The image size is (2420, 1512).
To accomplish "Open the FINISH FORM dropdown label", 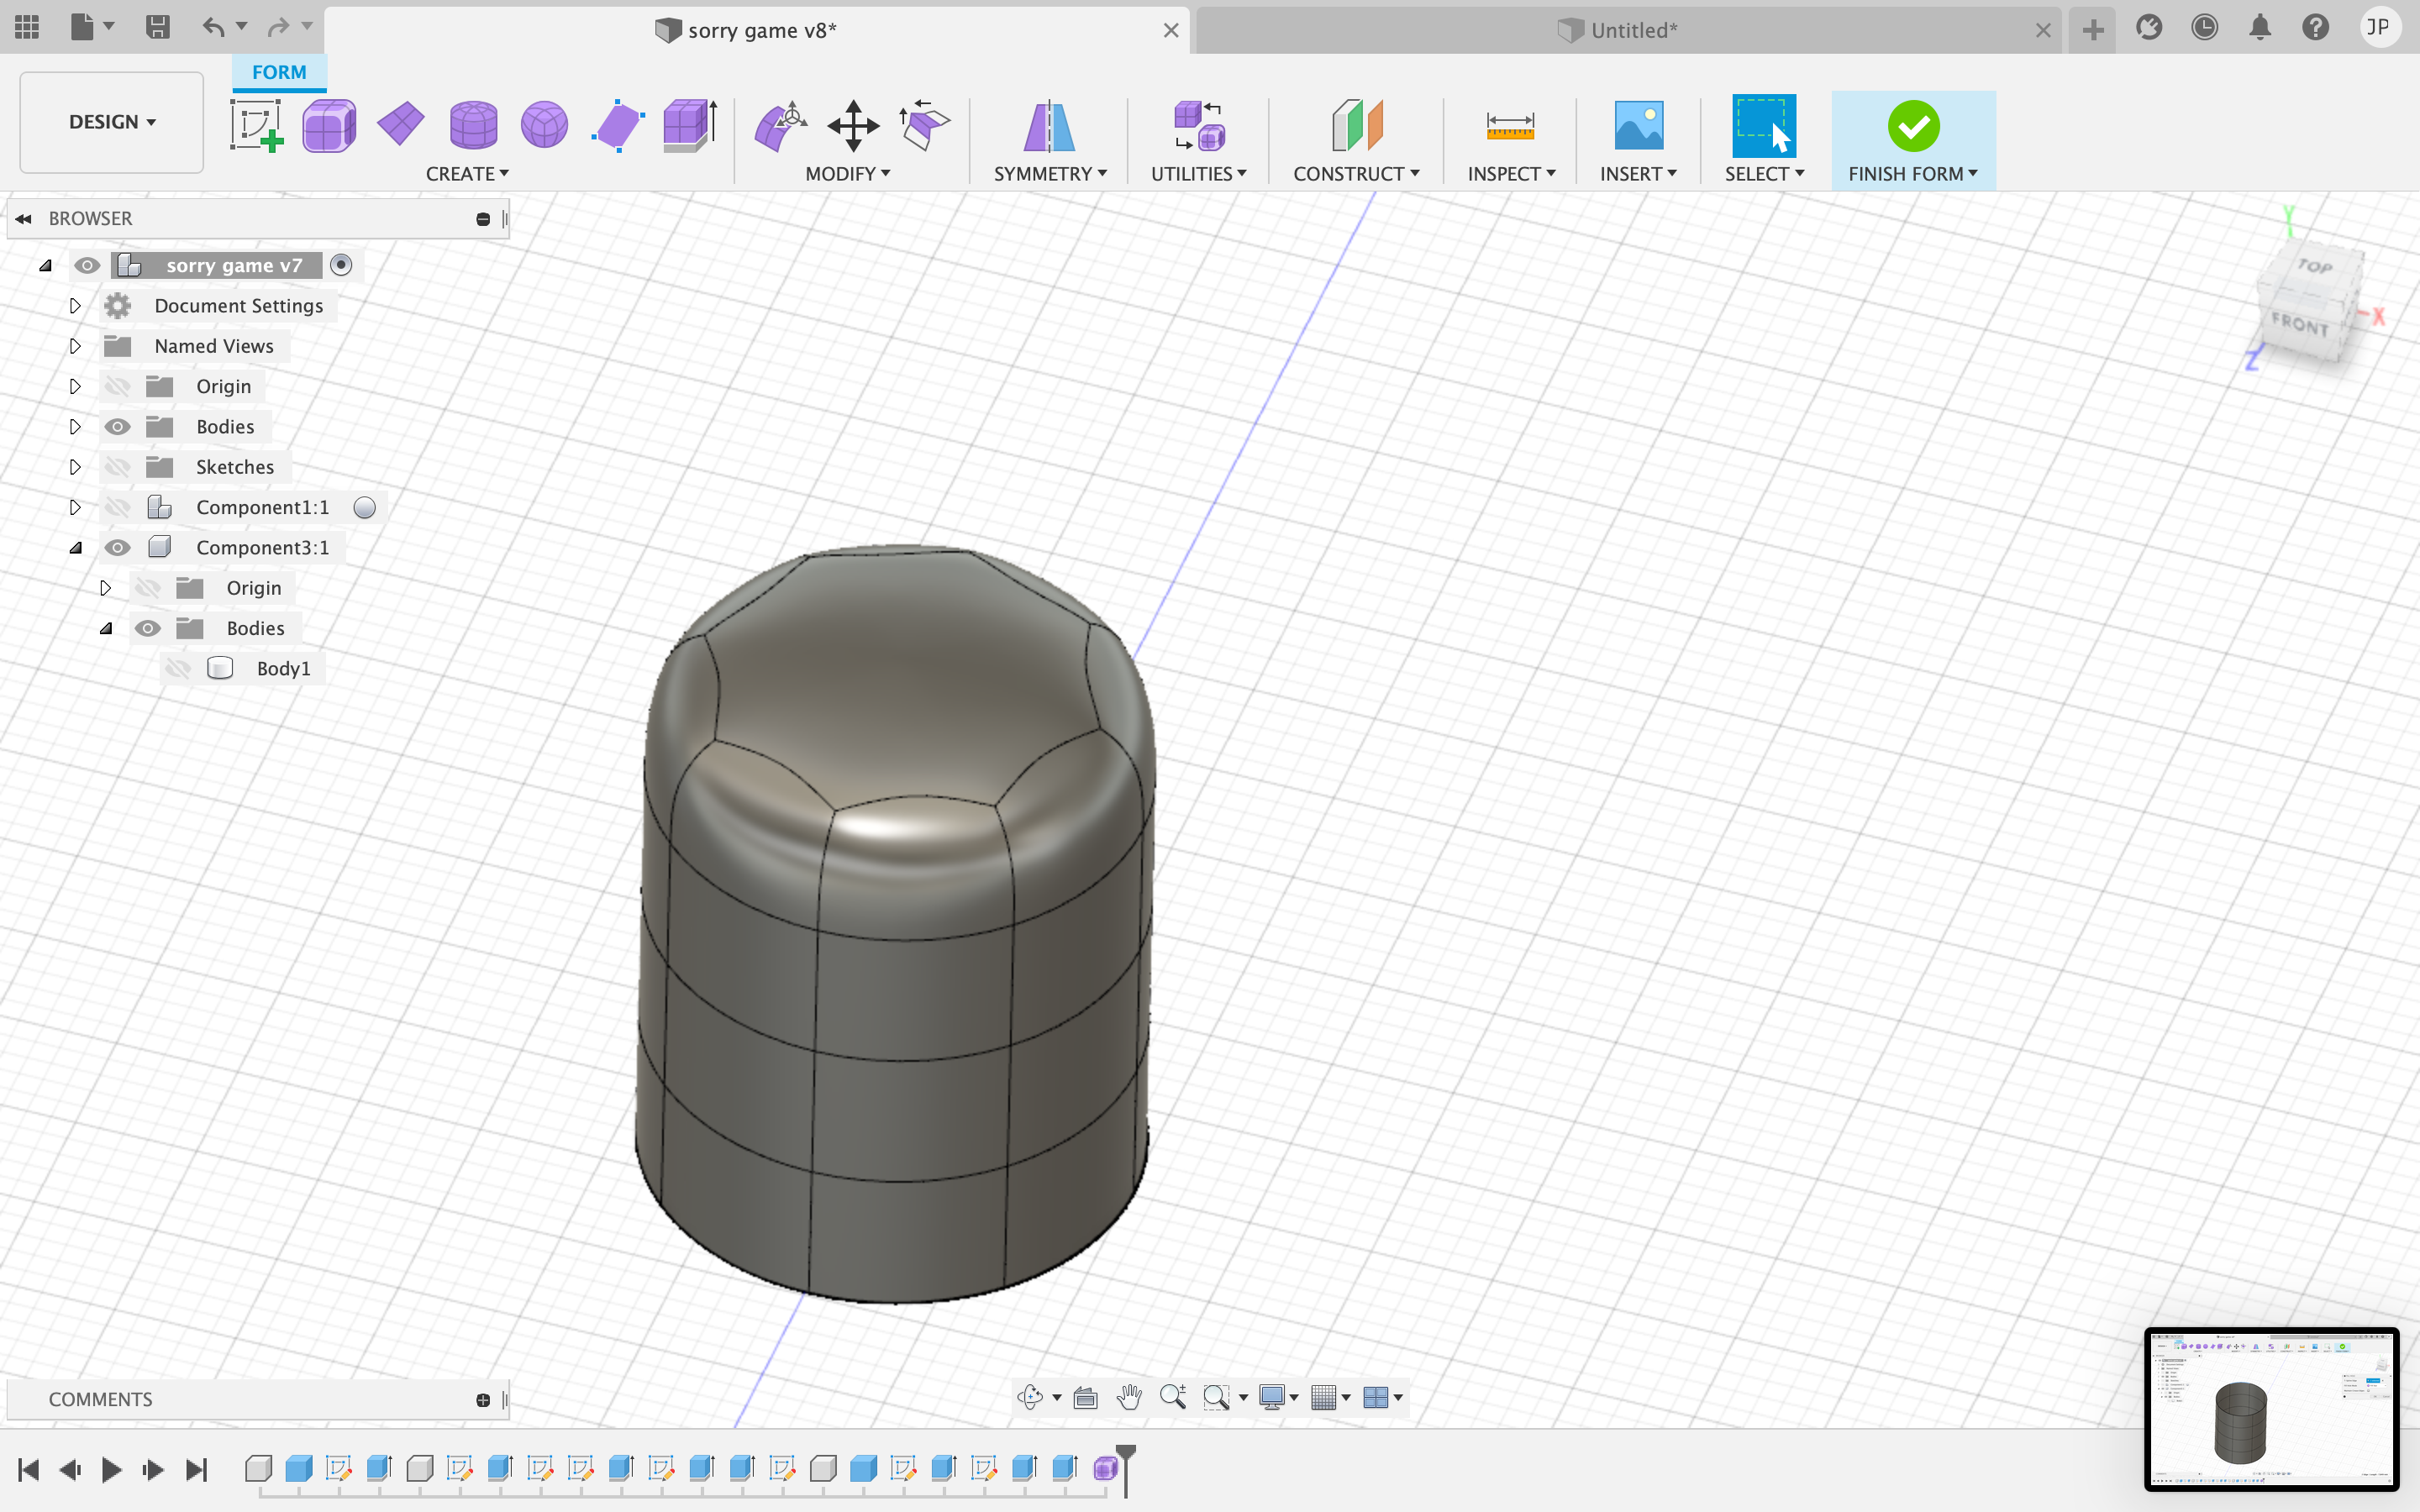I will (x=1913, y=174).
